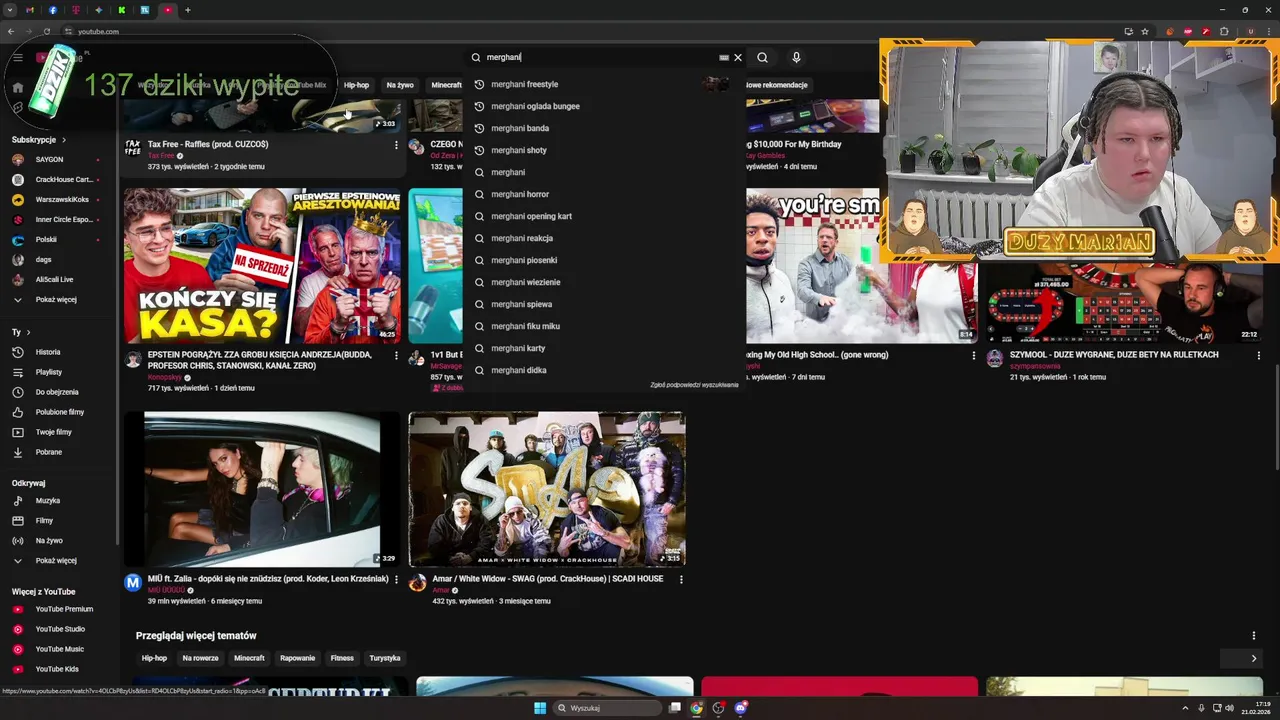The width and height of the screenshot is (1280, 720).
Task: Open YouTube Studio in the sidebar
Action: [60, 629]
